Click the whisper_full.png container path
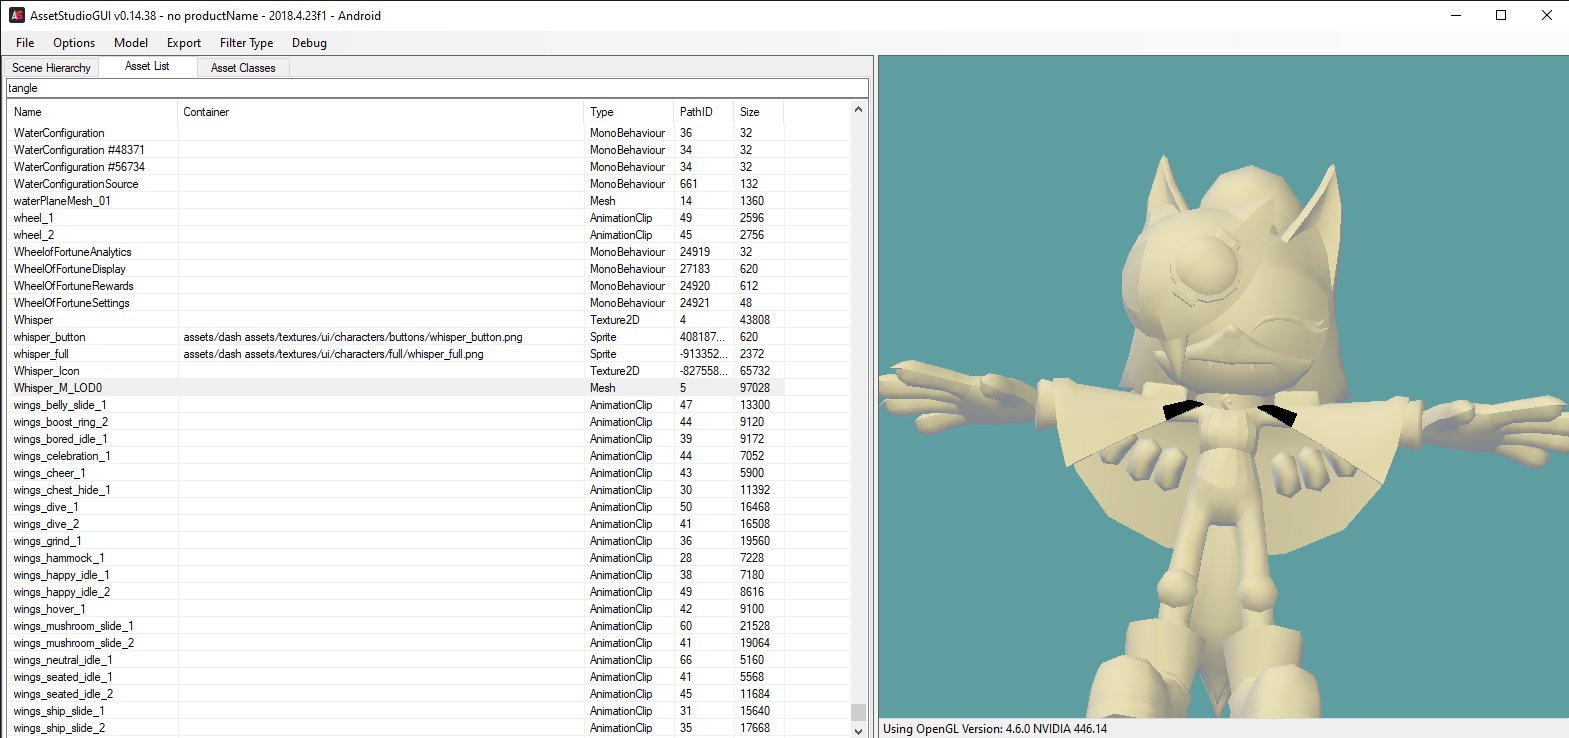Viewport: 1569px width, 738px height. click(333, 354)
